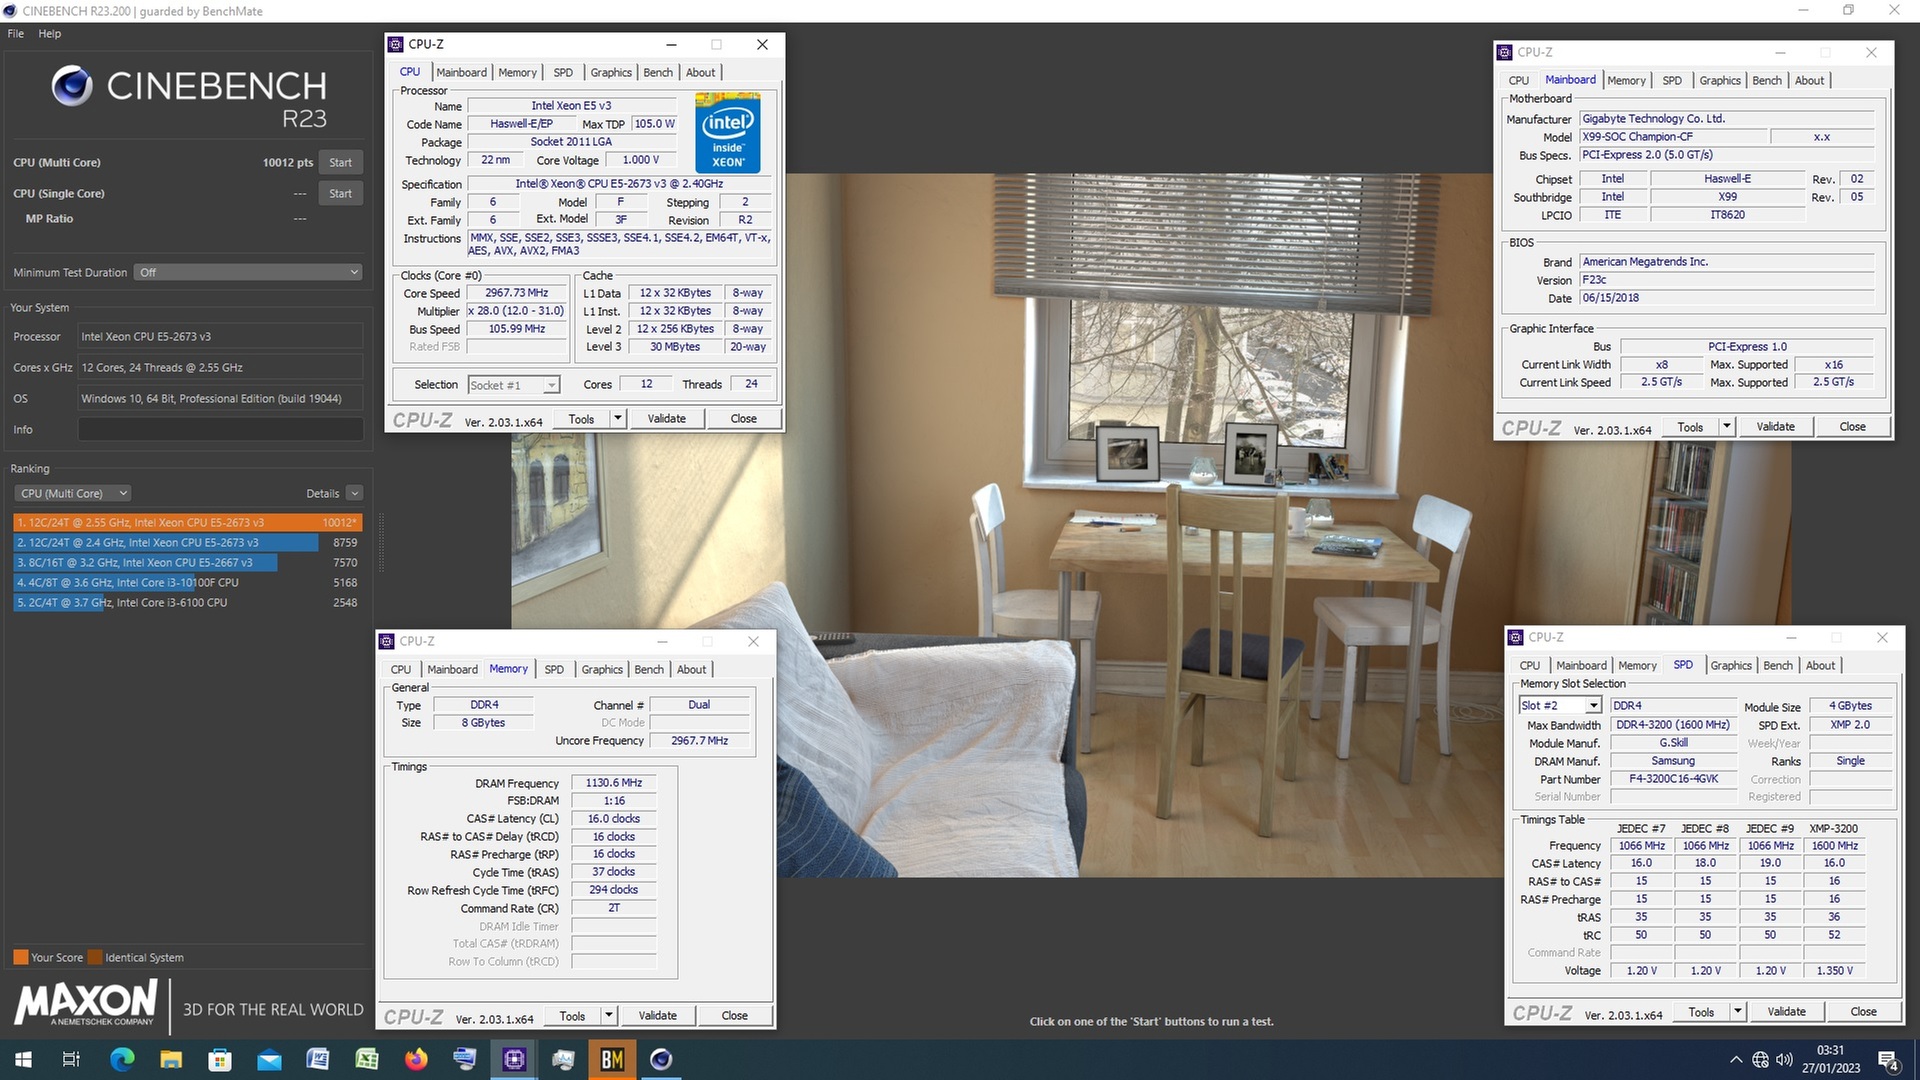Select Memory tab in SPD window
Screen dimensions: 1920x1080
tap(1637, 666)
